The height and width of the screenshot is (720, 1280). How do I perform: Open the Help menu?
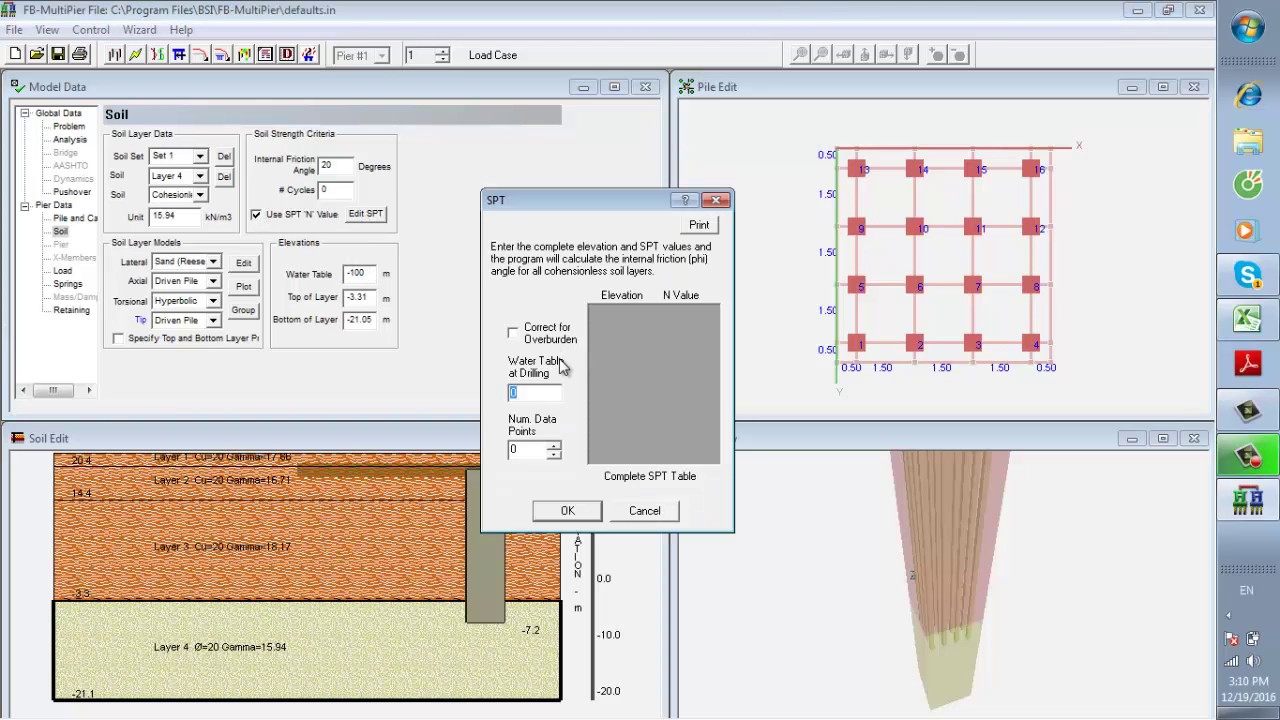[181, 30]
